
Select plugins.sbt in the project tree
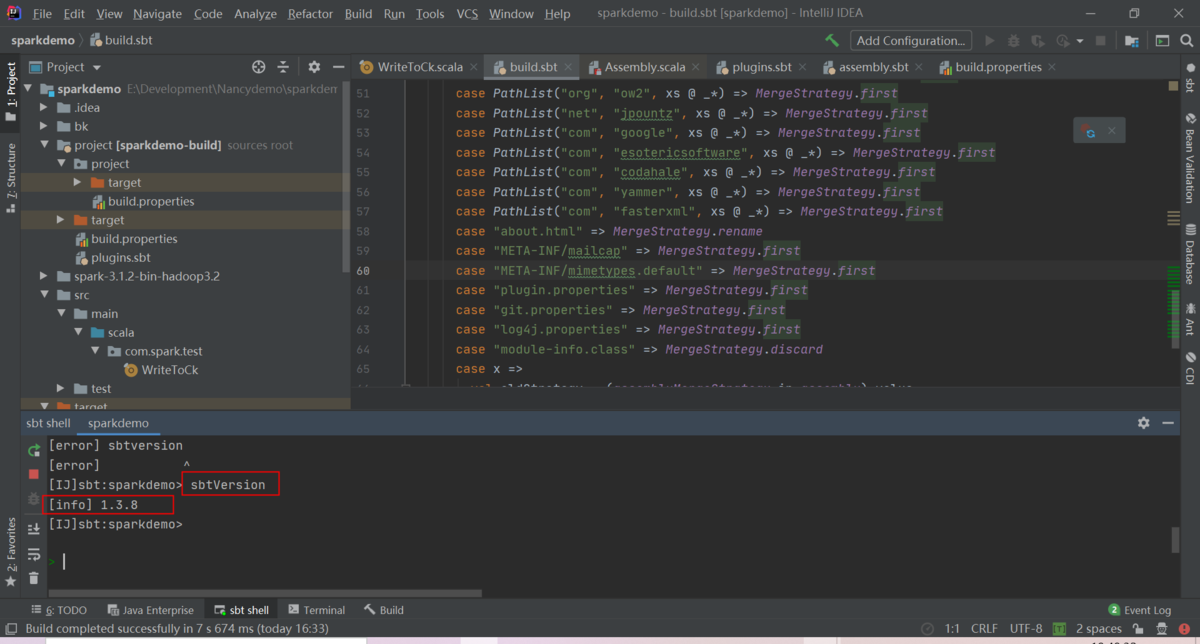click(x=120, y=257)
